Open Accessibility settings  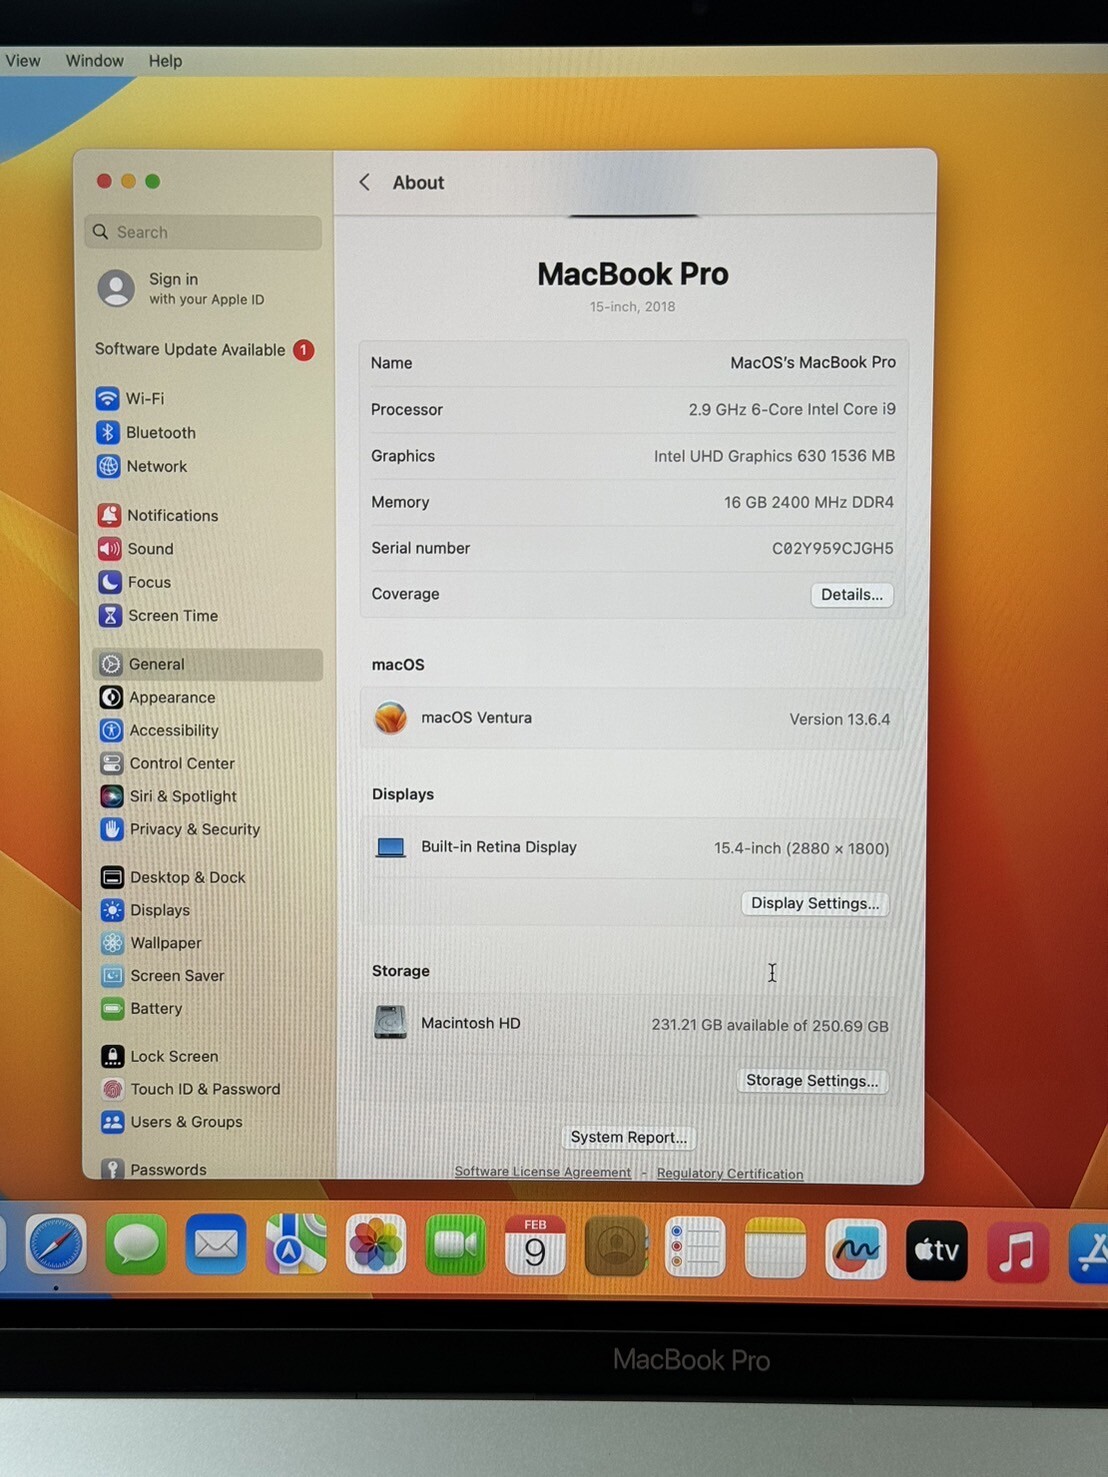pyautogui.click(x=160, y=730)
